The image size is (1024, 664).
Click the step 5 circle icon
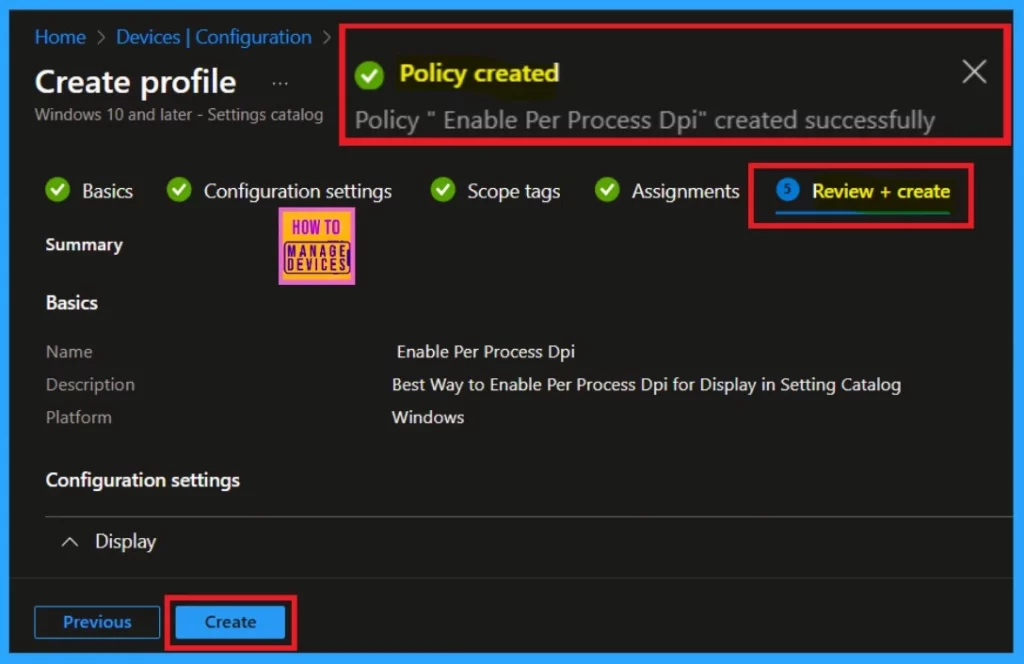(x=788, y=190)
